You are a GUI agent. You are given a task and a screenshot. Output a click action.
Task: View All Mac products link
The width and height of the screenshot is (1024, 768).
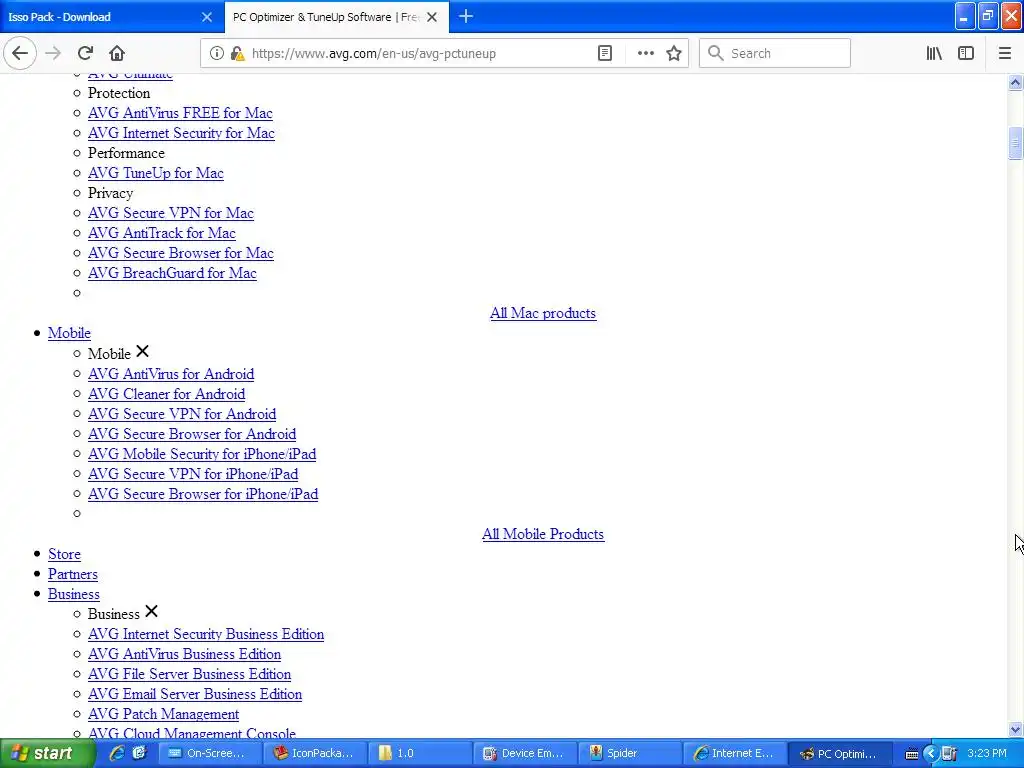543,313
